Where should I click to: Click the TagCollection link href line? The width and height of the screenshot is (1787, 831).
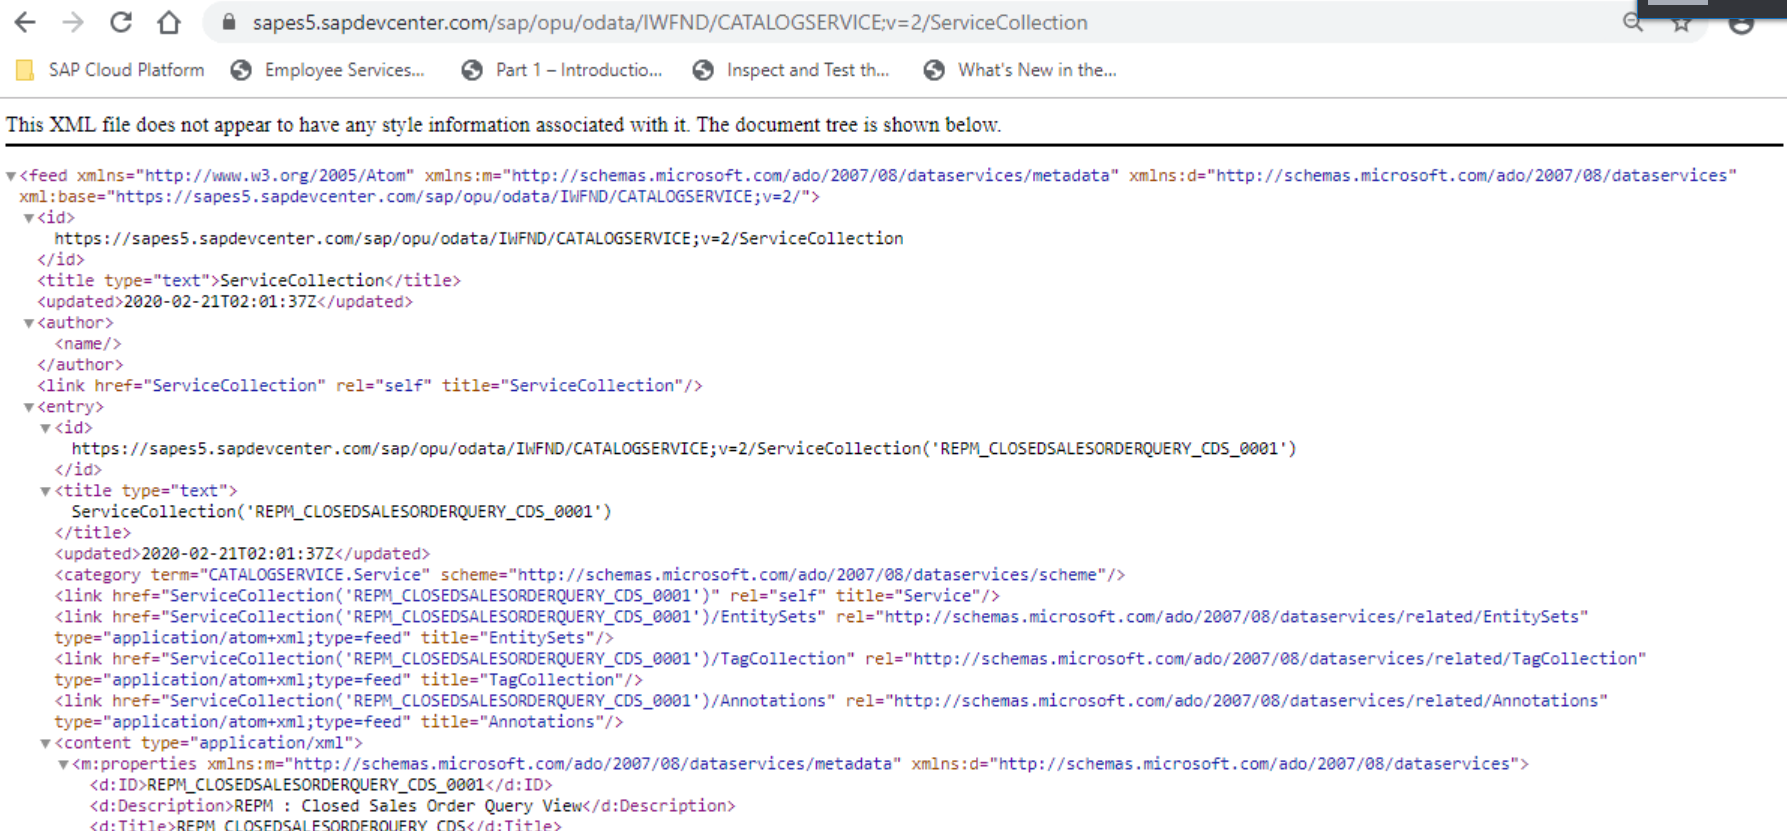pos(850,659)
